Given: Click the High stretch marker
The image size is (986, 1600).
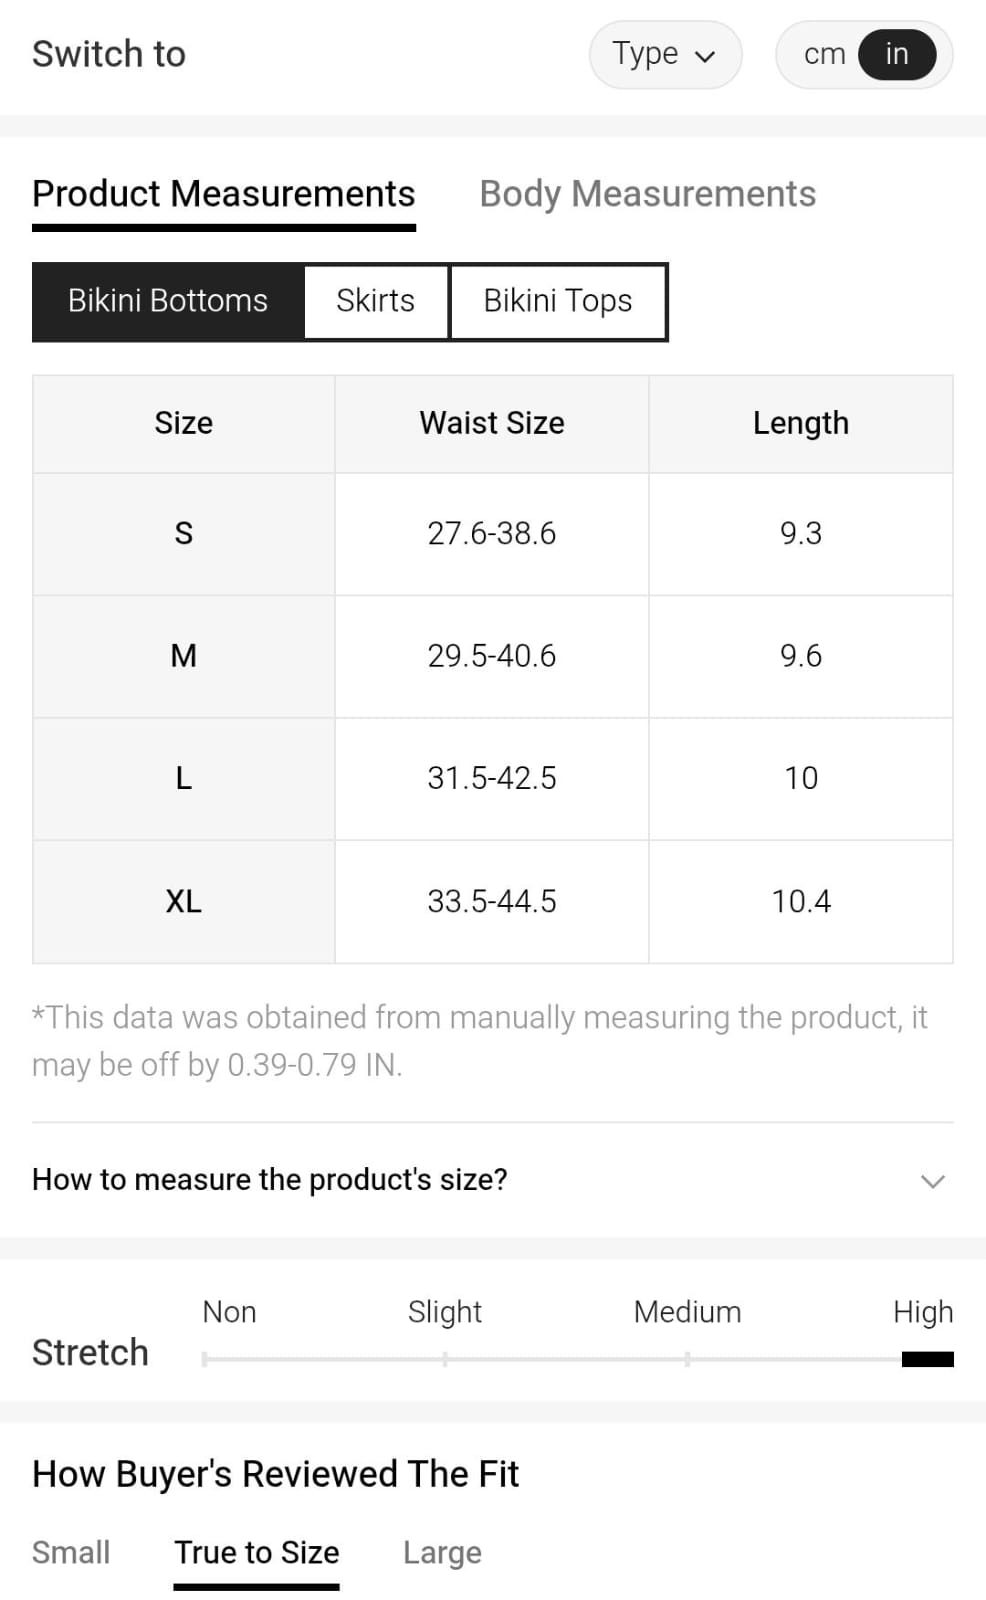Looking at the screenshot, I should 927,1359.
